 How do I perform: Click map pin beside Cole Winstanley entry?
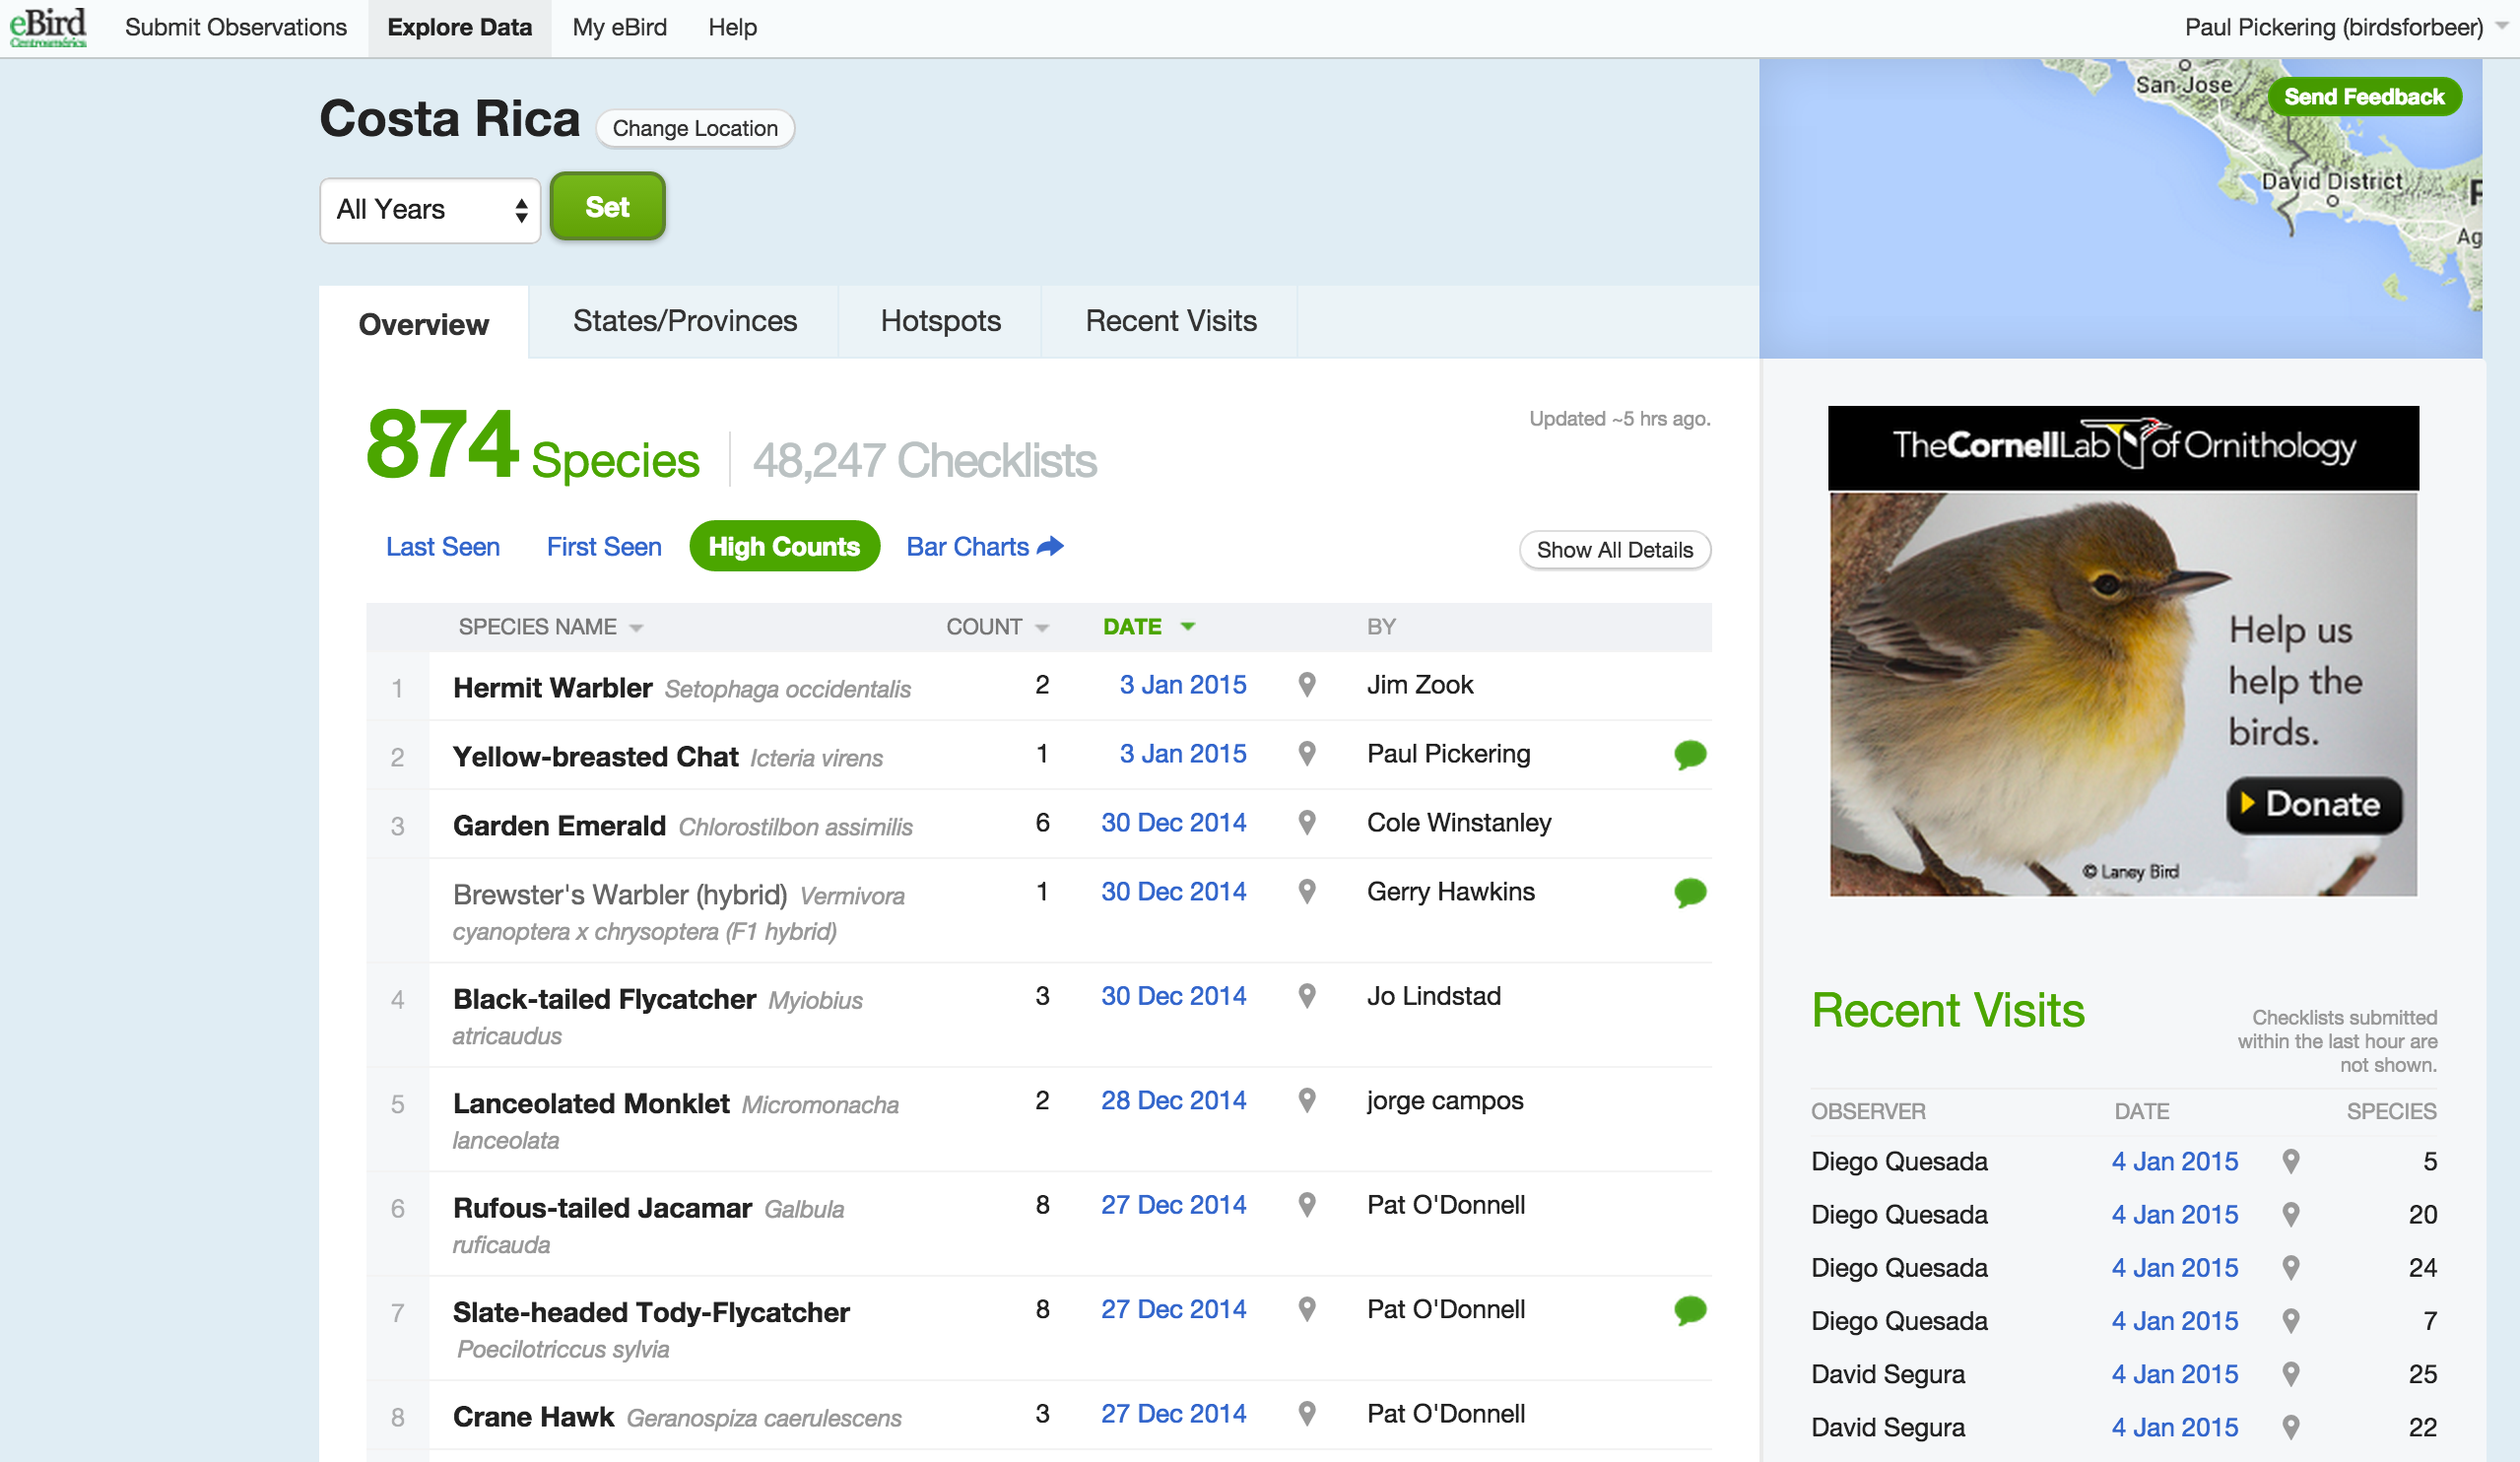tap(1306, 823)
